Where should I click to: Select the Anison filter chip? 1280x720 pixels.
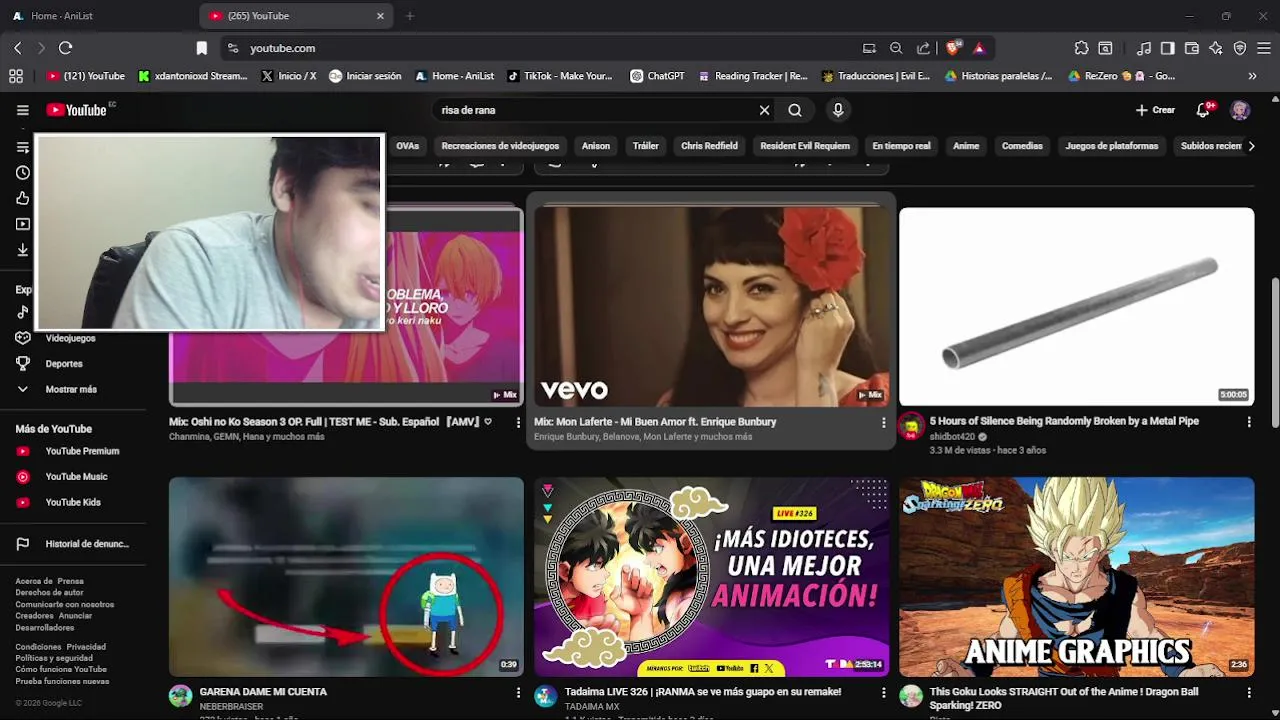596,146
